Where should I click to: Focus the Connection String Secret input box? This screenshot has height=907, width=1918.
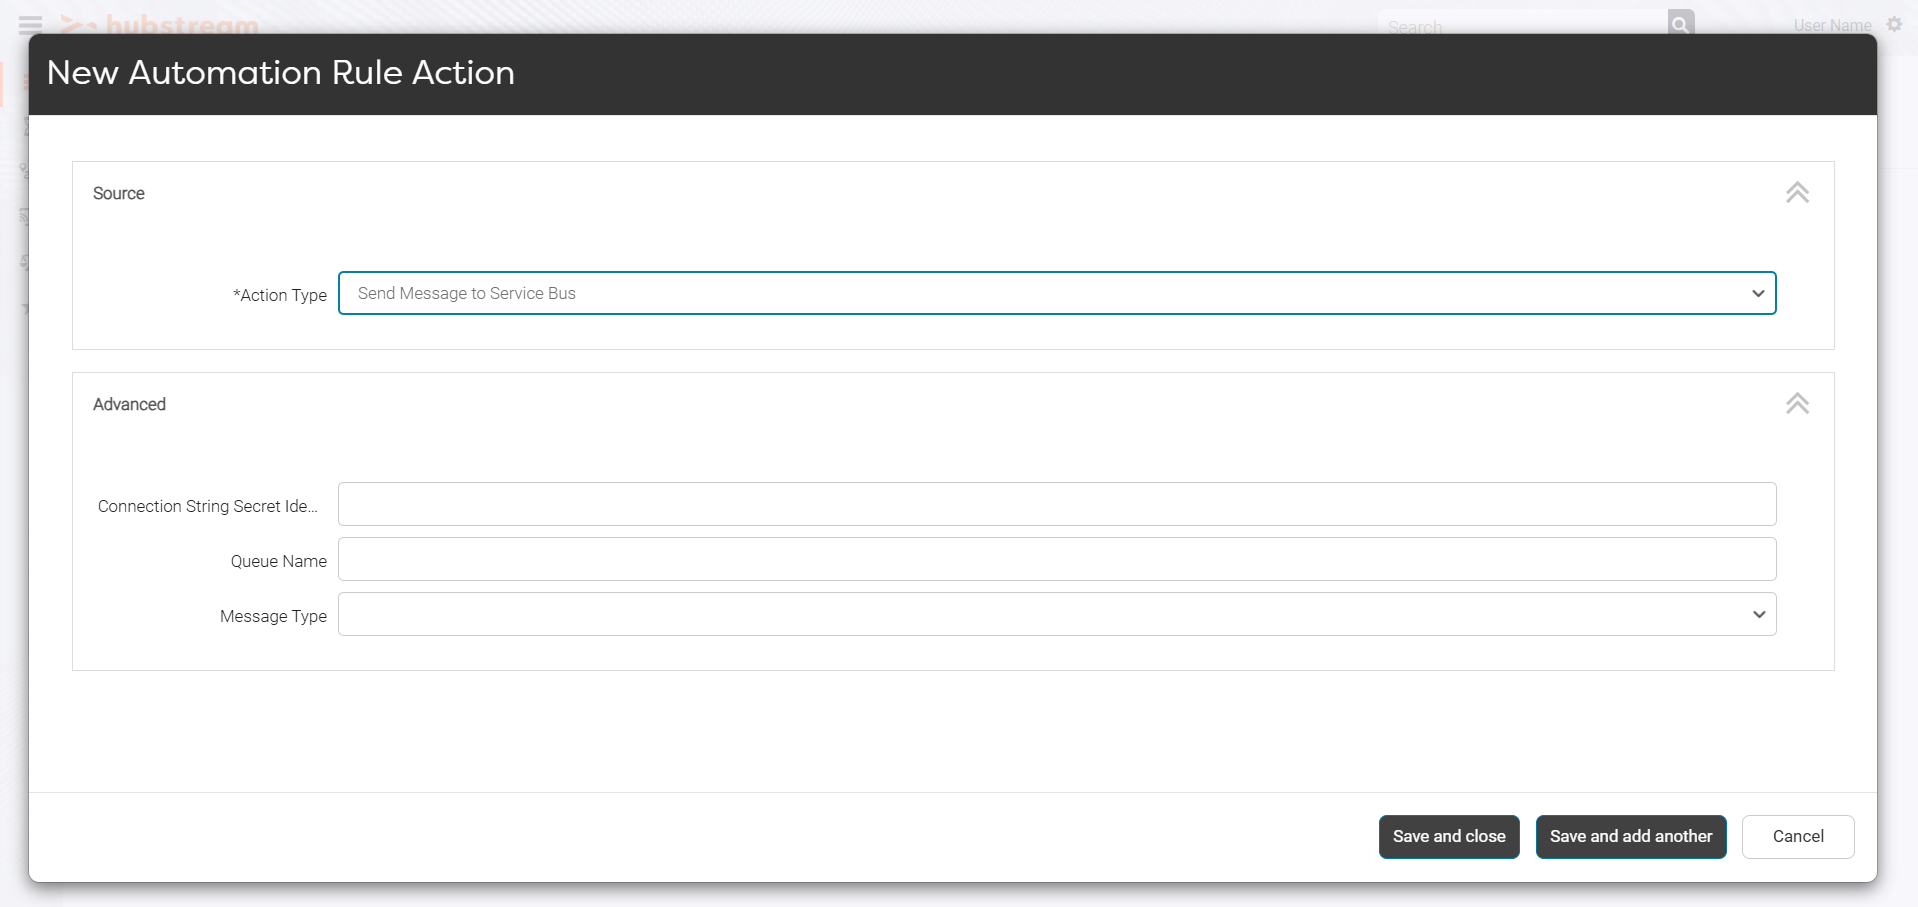point(1056,504)
